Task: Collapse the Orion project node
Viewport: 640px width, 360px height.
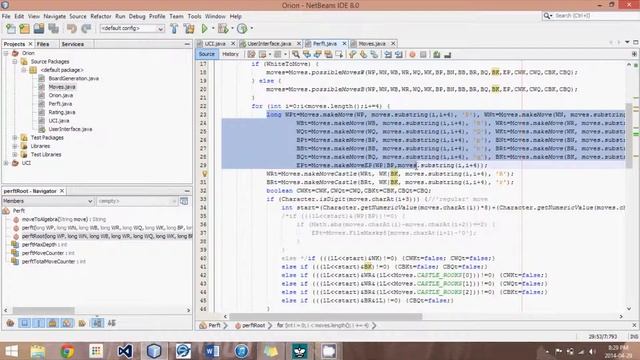Action: pyautogui.click(x=6, y=53)
